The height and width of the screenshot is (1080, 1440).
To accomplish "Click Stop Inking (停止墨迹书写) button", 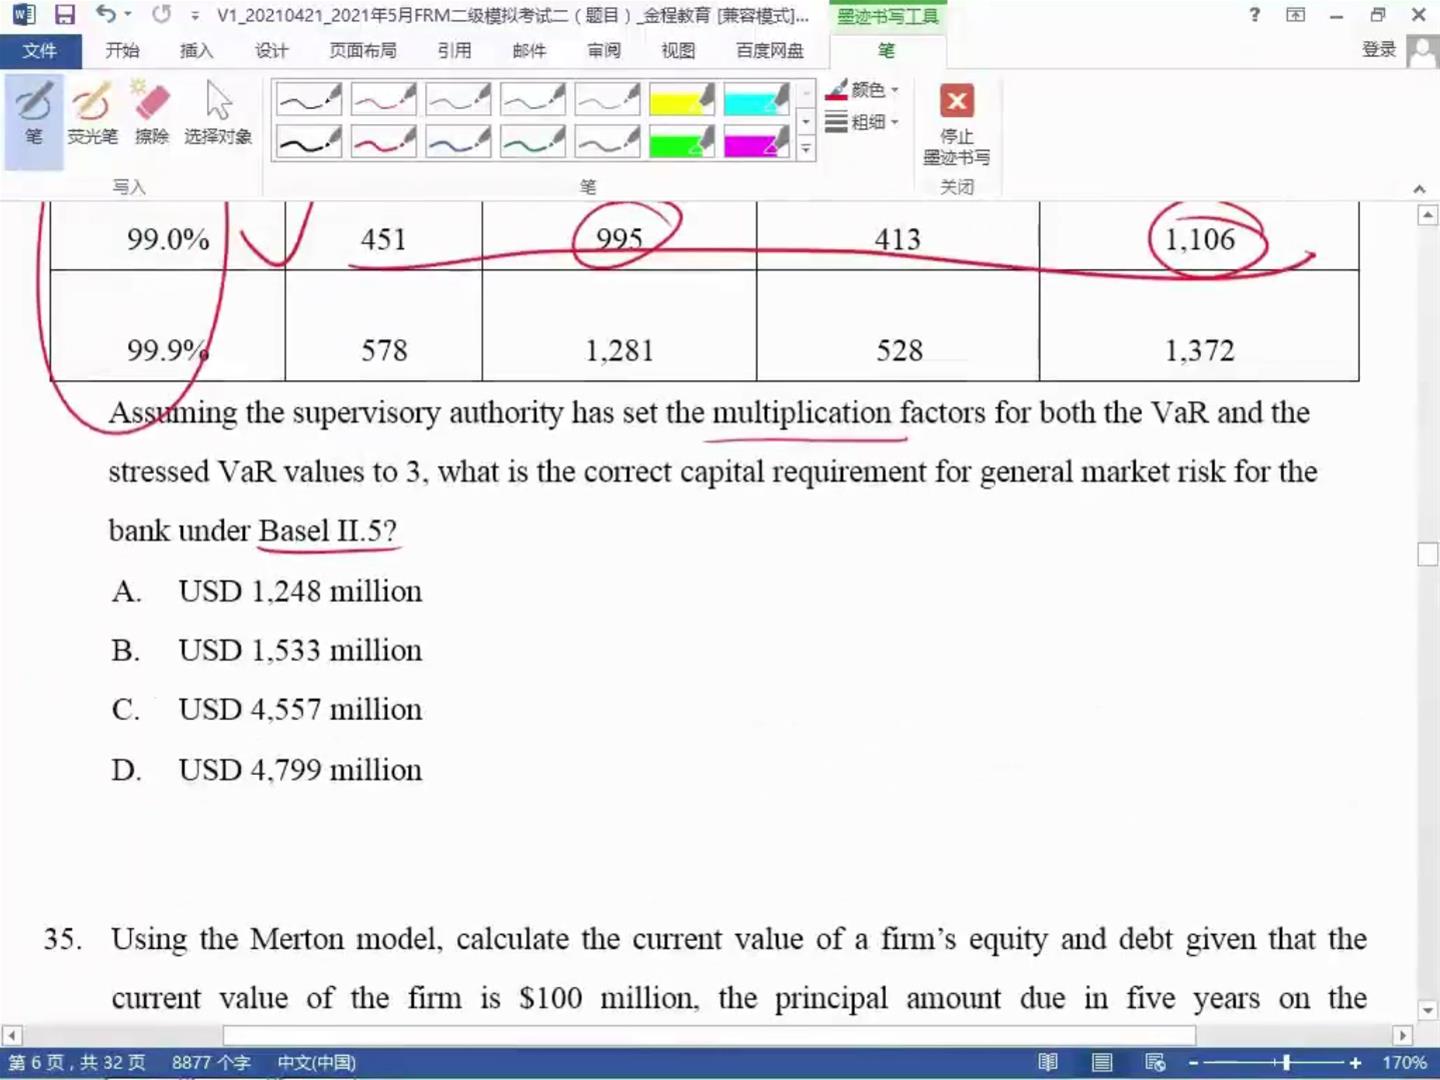I will pos(957,124).
